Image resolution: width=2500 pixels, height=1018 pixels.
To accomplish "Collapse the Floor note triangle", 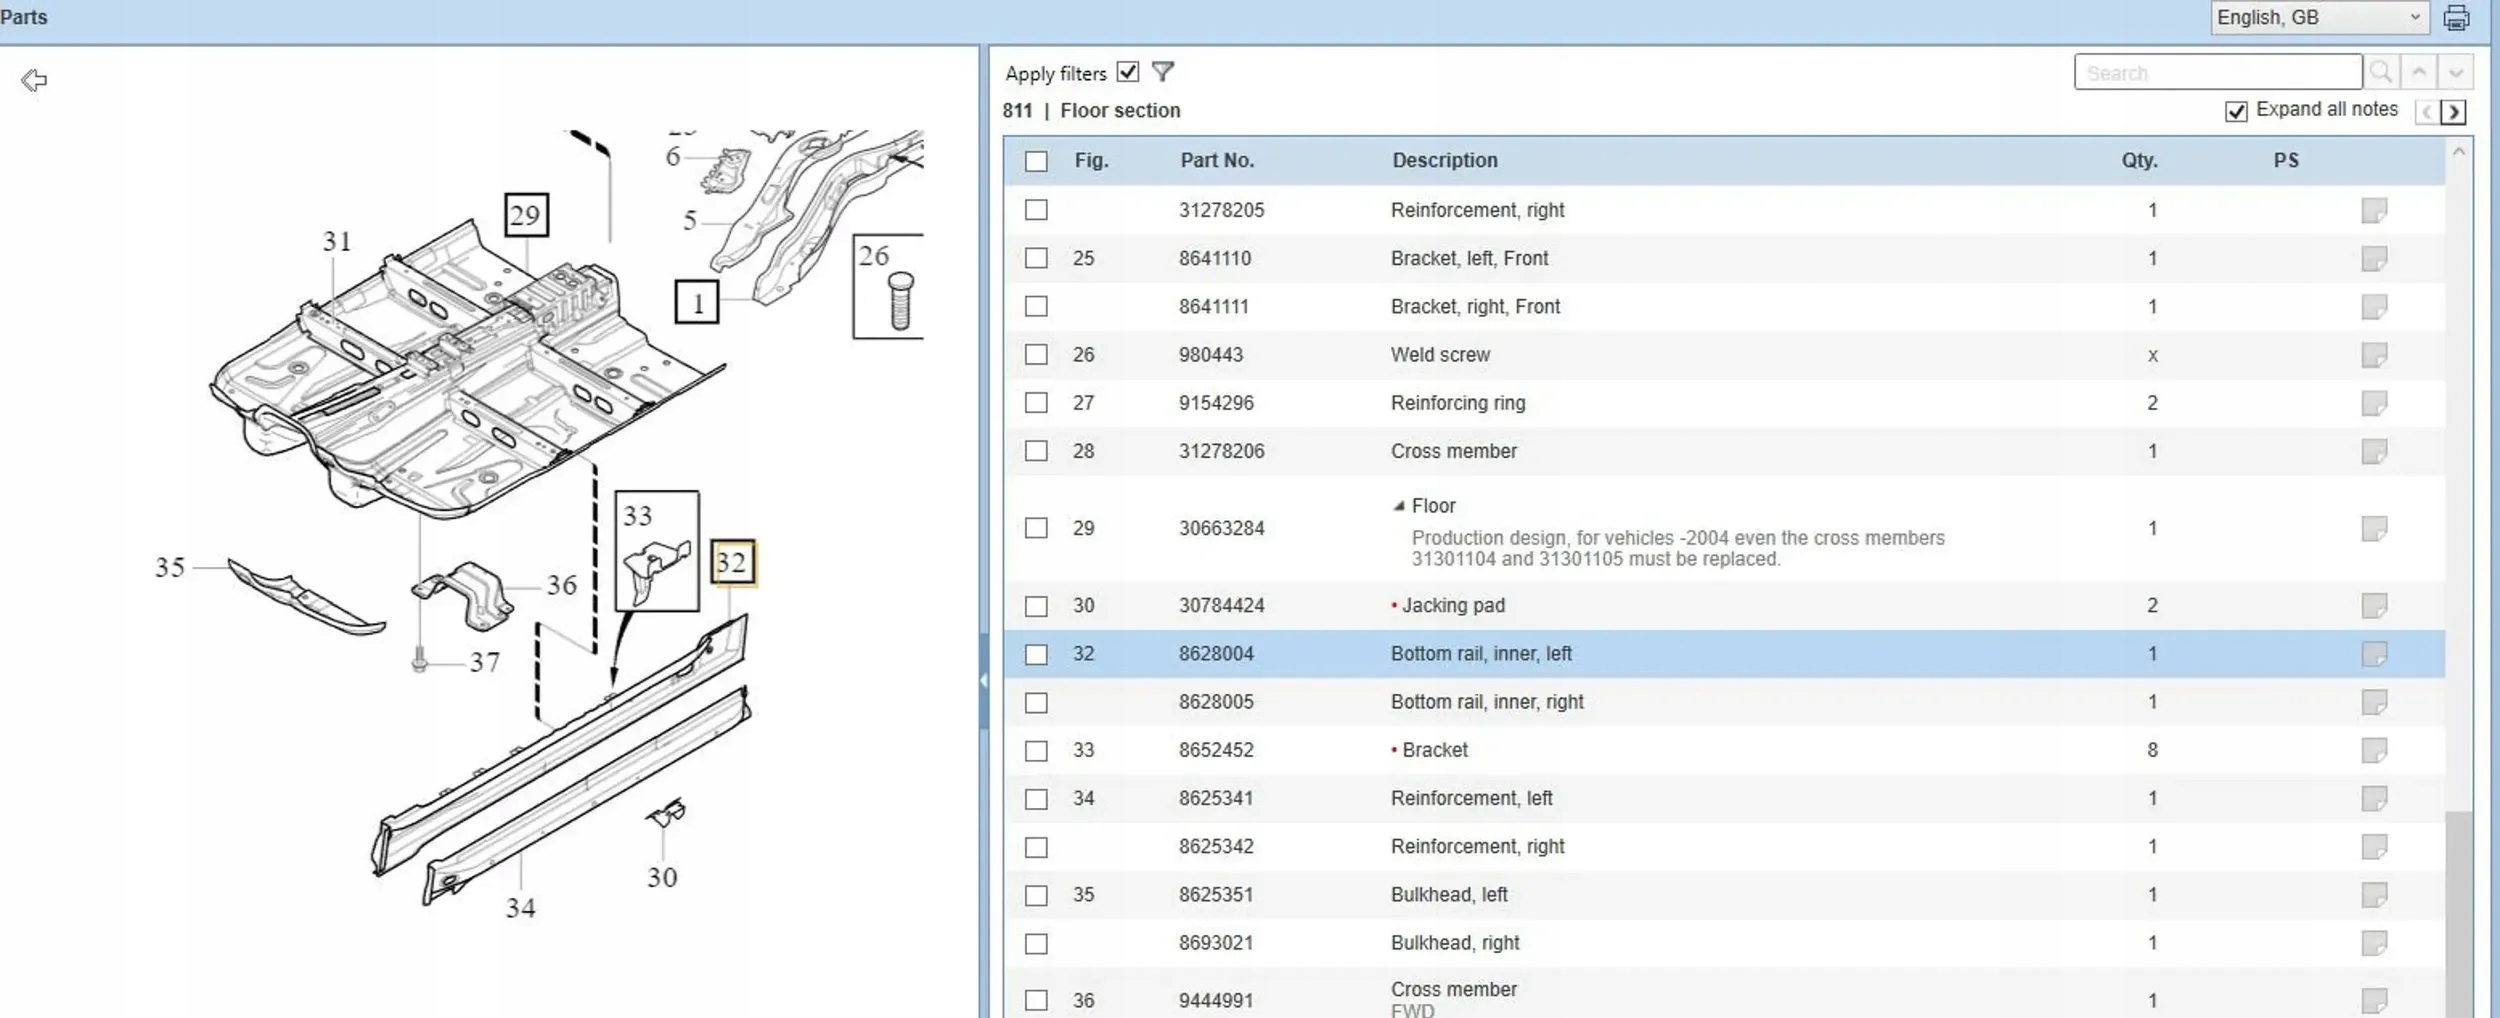I will click(1400, 506).
